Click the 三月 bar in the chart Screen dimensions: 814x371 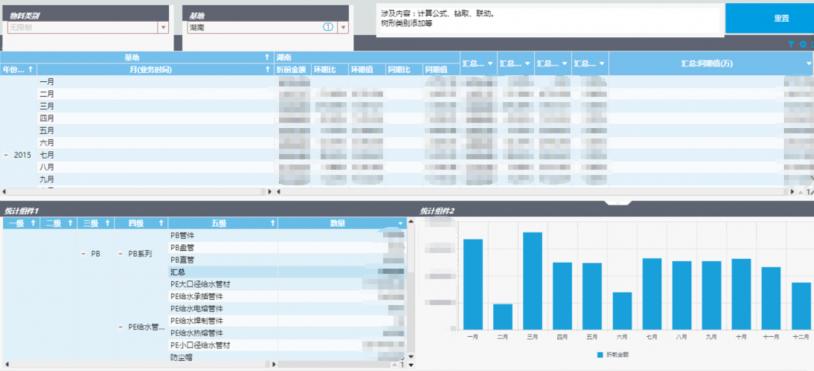tap(533, 281)
